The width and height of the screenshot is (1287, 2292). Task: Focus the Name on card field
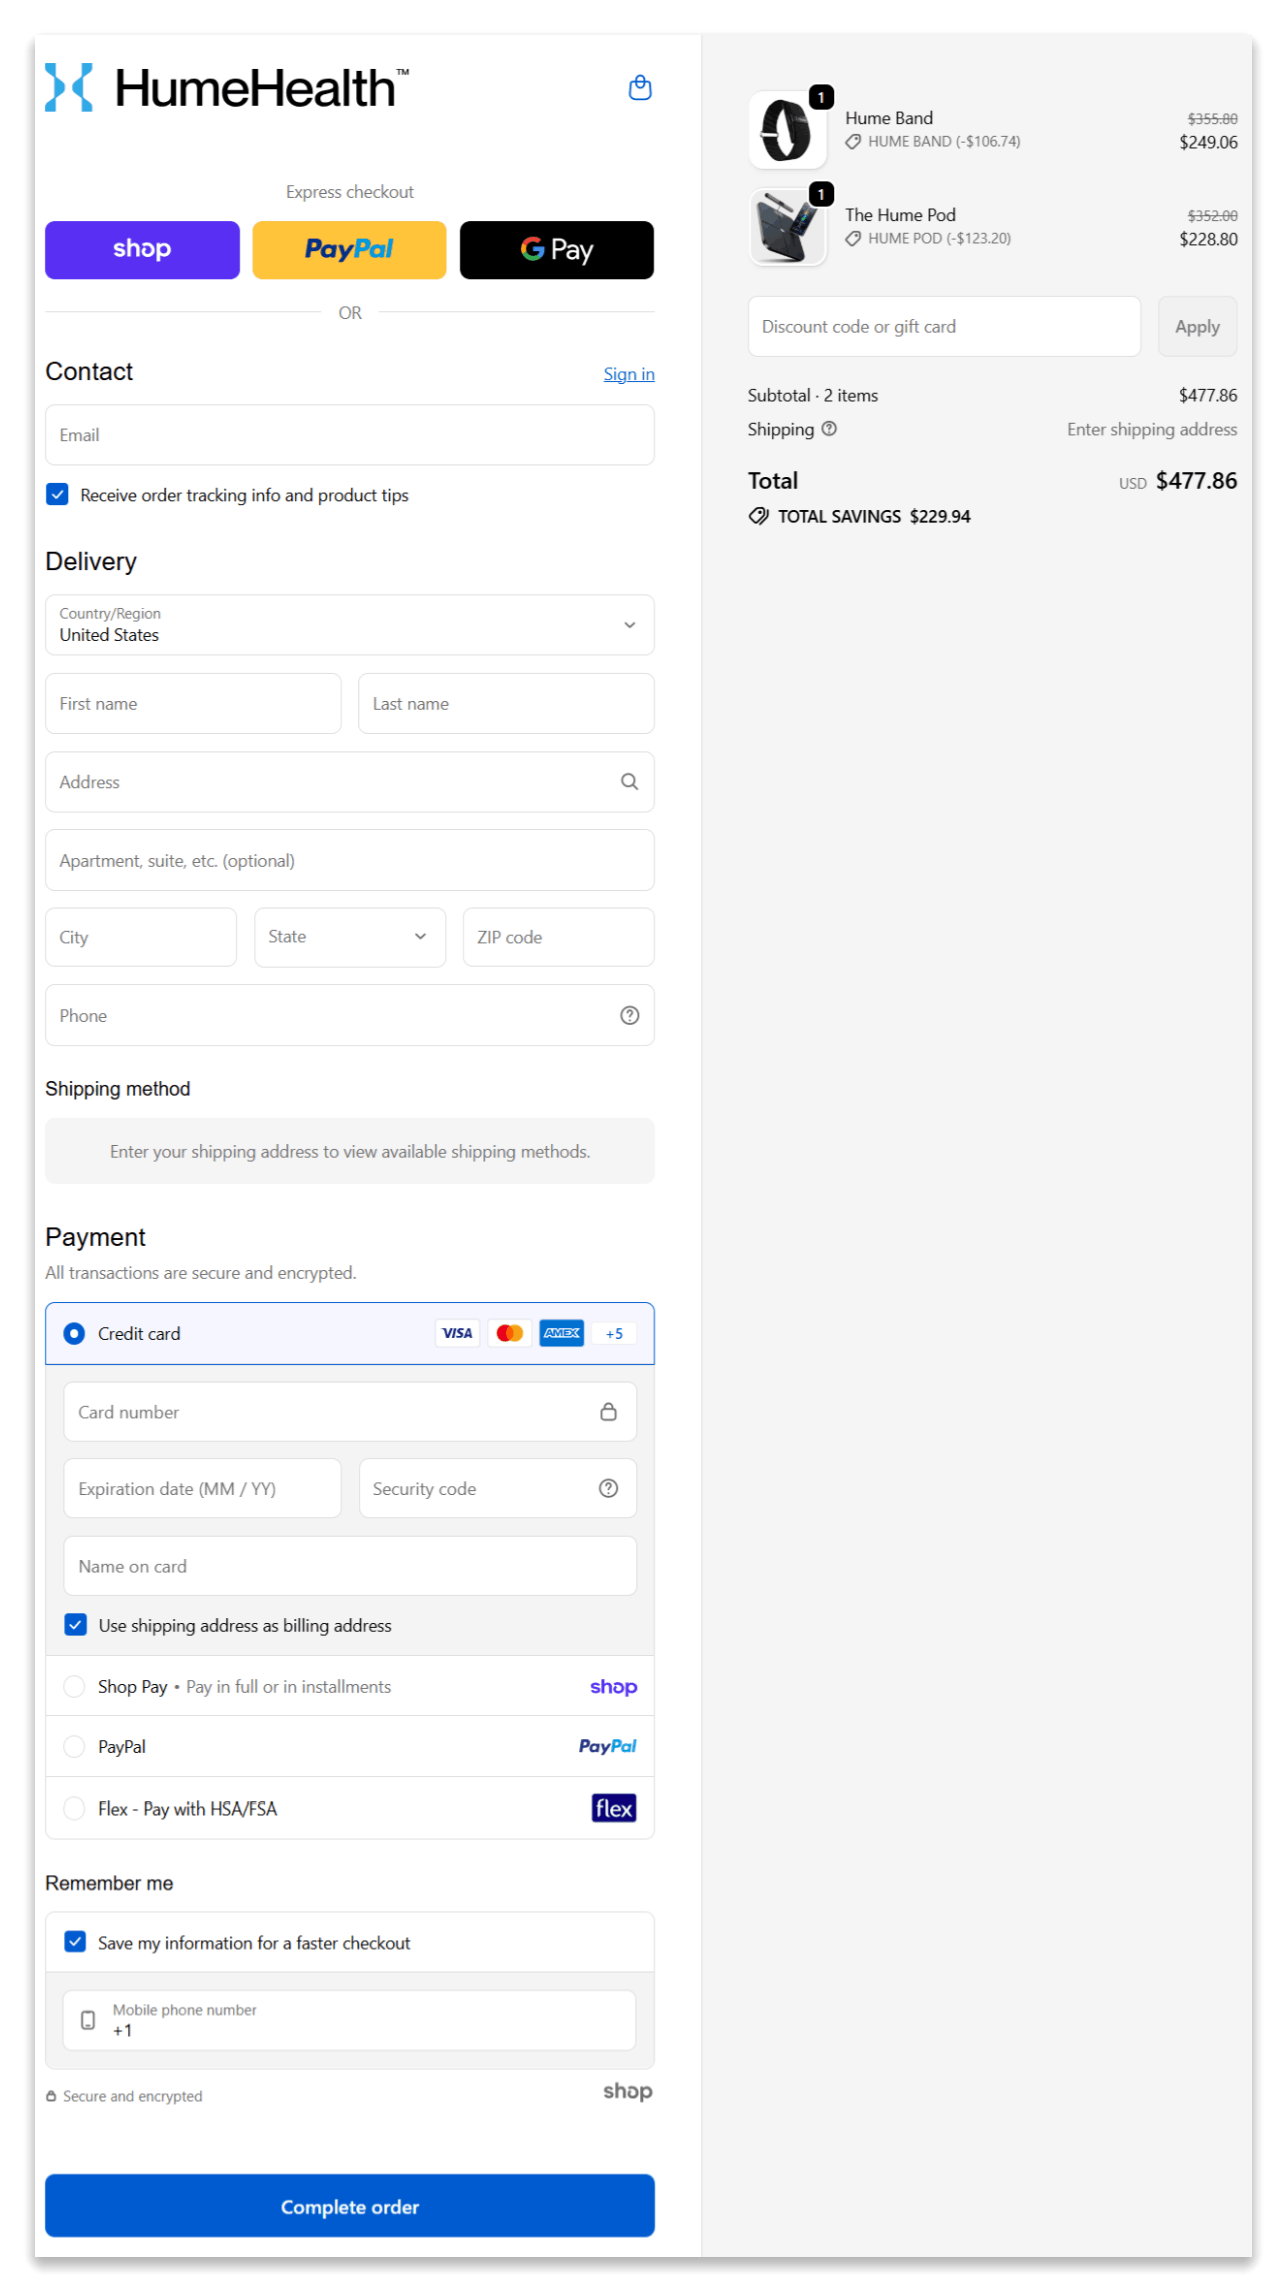point(350,1566)
